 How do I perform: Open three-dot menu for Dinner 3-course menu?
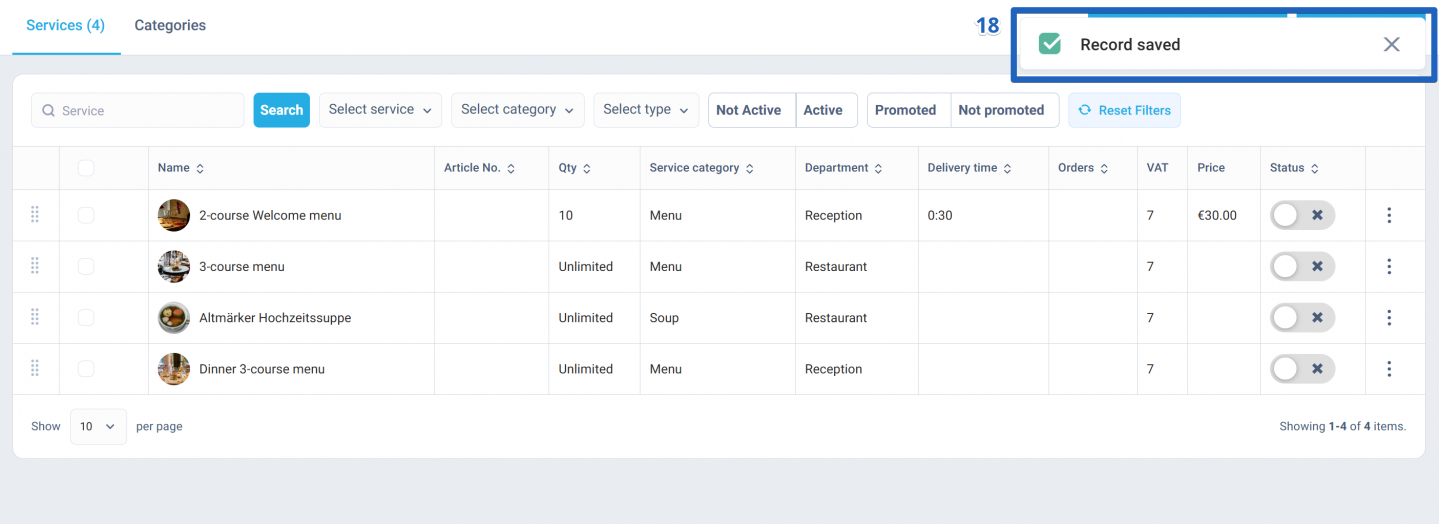[1389, 369]
